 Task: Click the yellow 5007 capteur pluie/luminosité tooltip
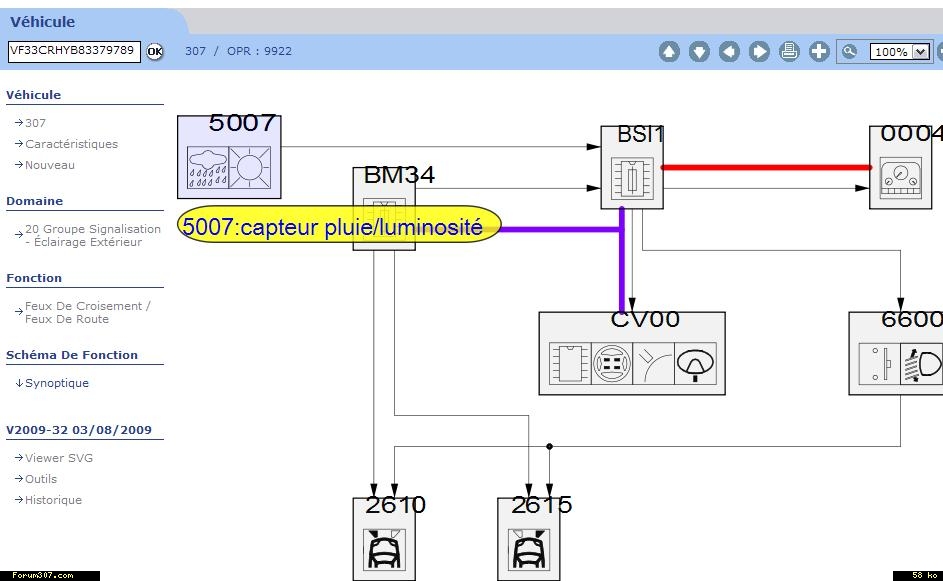(339, 225)
